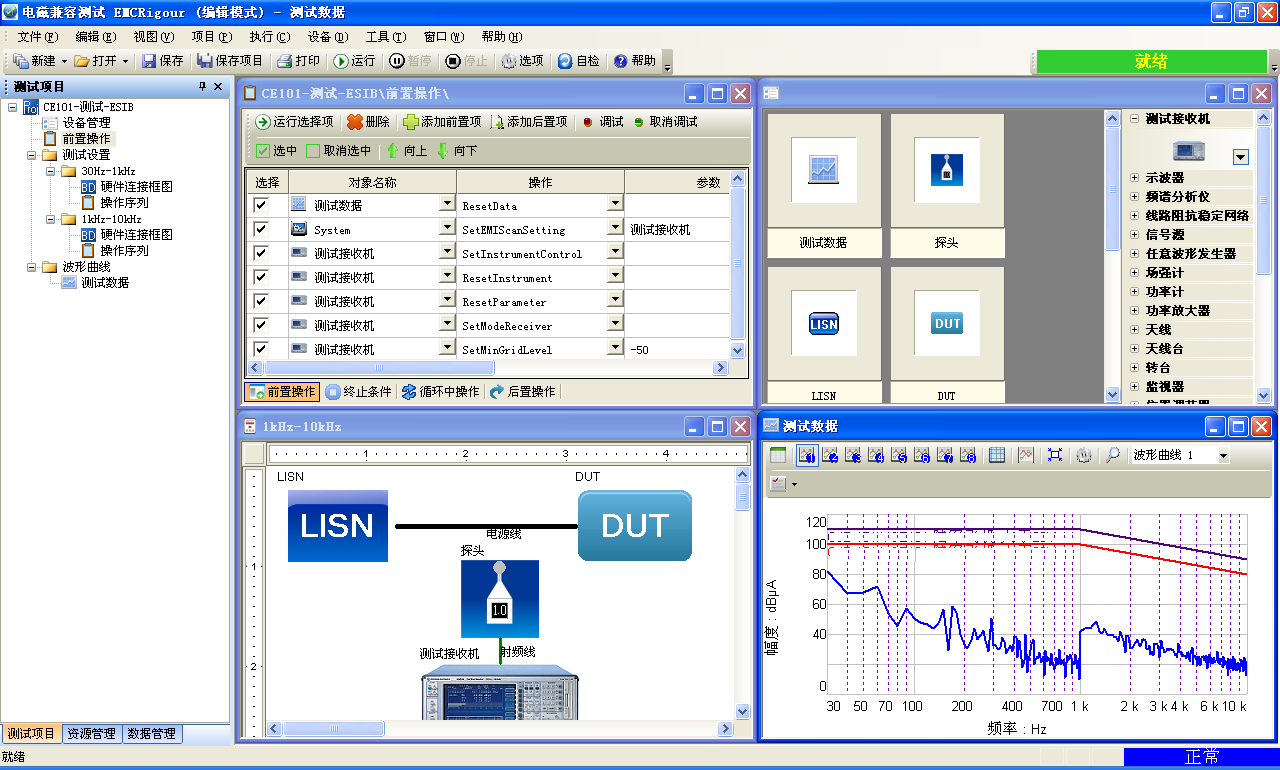Click the 保存 (Save) disk icon
Viewport: 1280px width, 770px height.
(x=149, y=61)
